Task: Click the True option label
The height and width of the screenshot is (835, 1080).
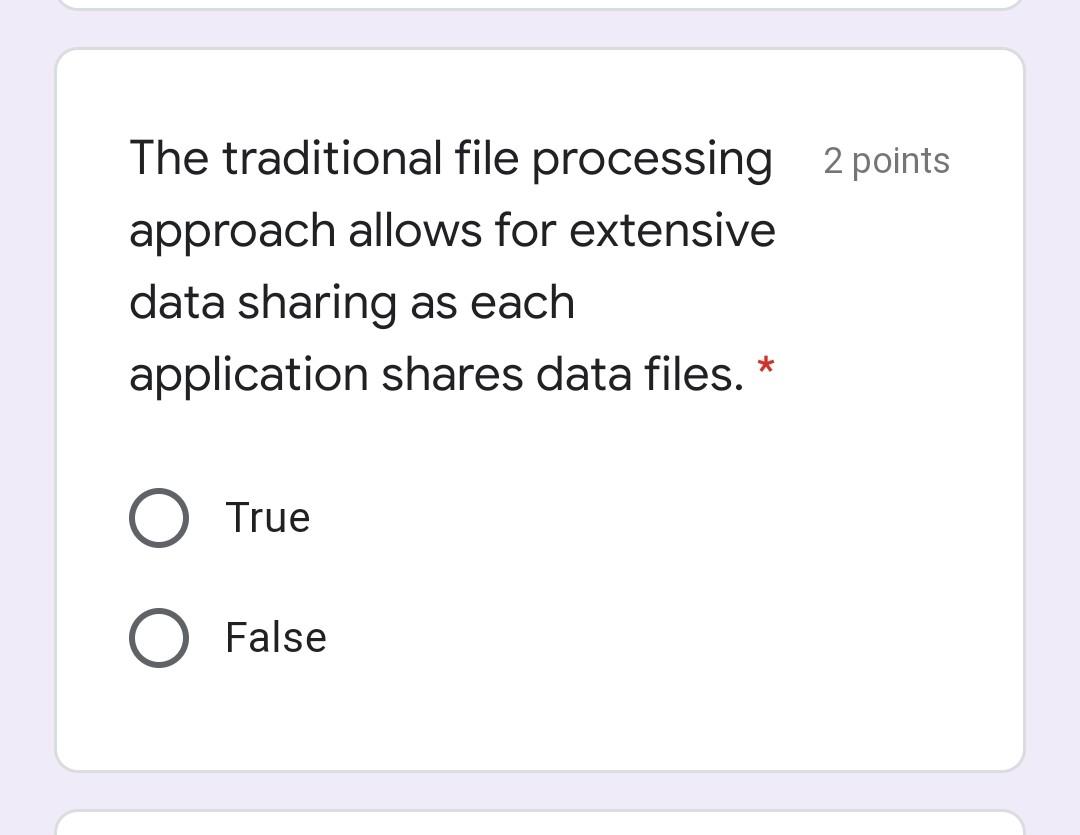Action: pyautogui.click(x=267, y=517)
